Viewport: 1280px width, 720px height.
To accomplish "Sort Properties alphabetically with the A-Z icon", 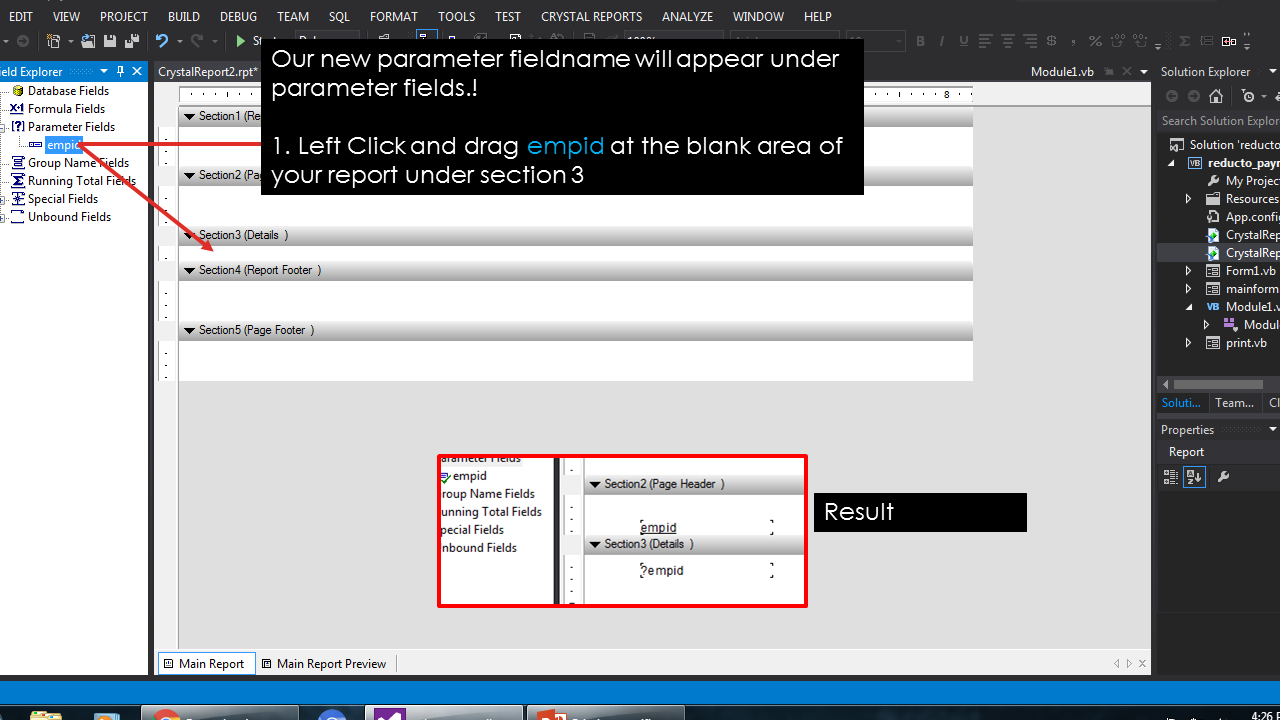I will click(1194, 477).
